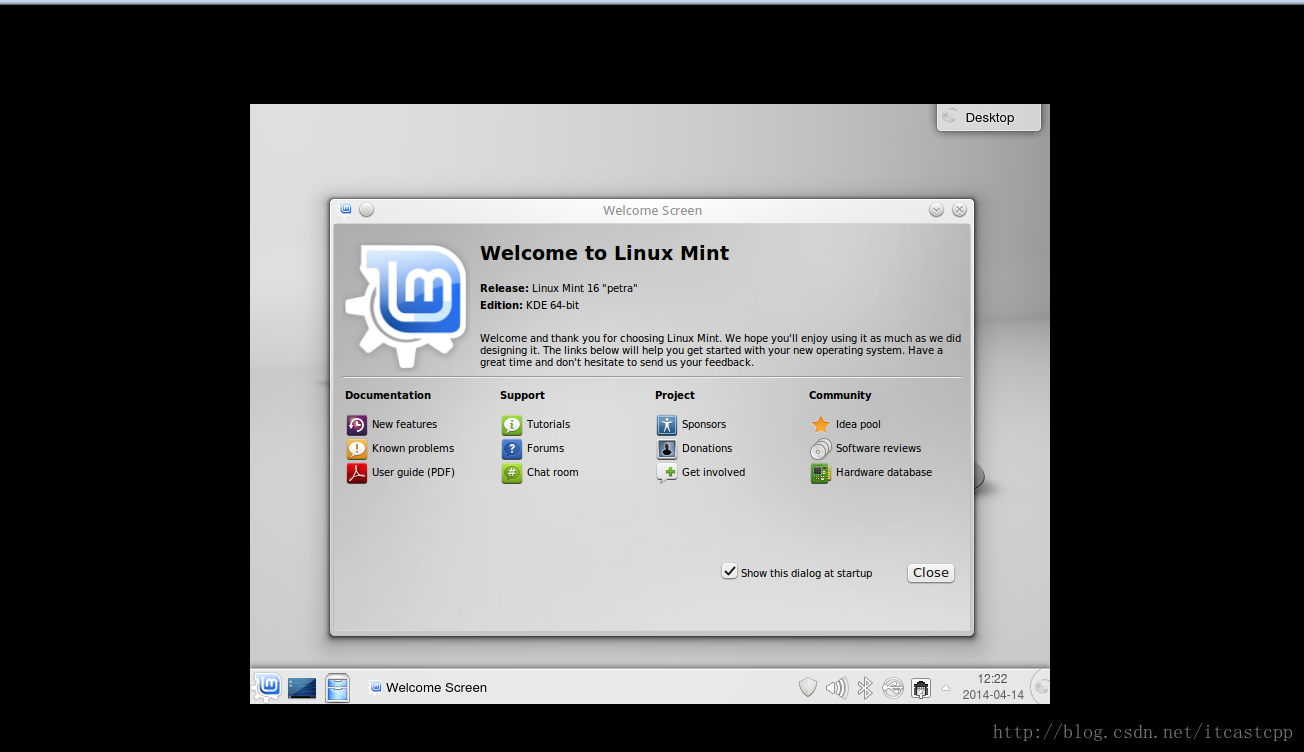The height and width of the screenshot is (752, 1304).
Task: Open the Chat room link
Action: 552,472
